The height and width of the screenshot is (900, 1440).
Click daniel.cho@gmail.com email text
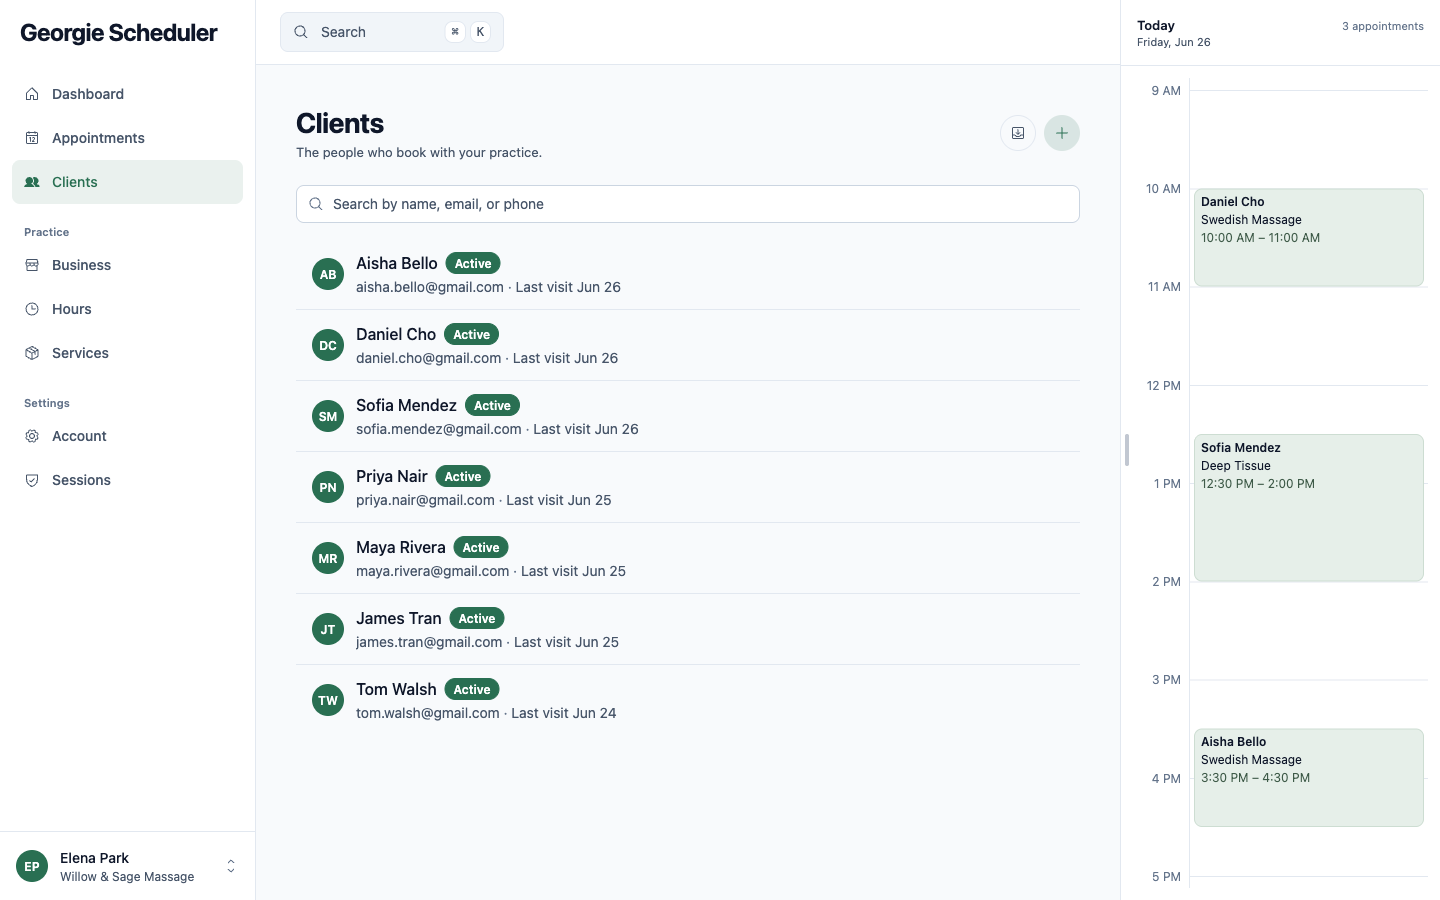[x=429, y=358]
